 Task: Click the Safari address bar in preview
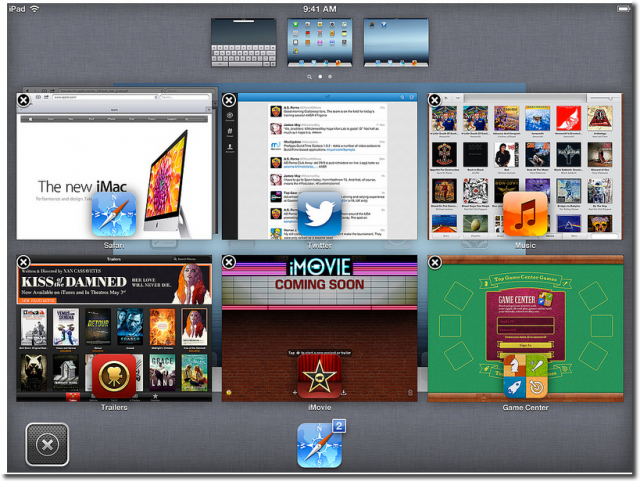tap(105, 97)
